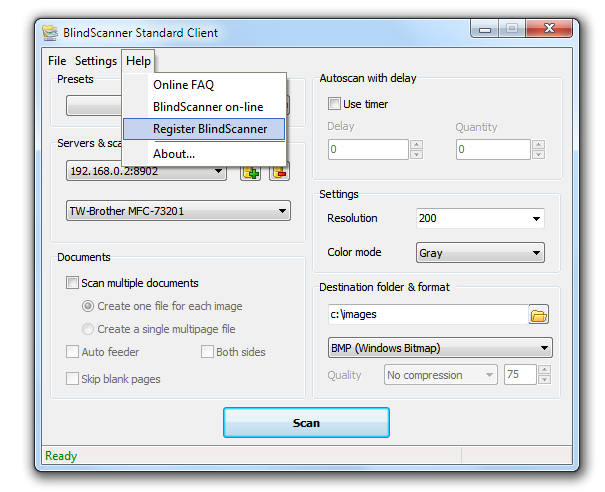The width and height of the screenshot is (605, 492).
Task: Open the Resolution 200 dropdown
Action: [x=480, y=218]
